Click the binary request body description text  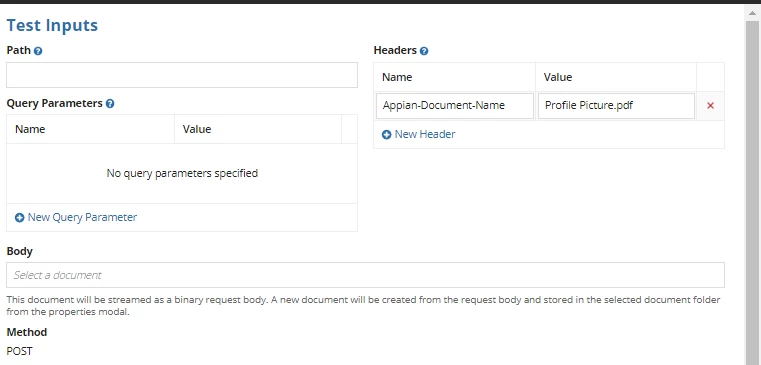coord(363,306)
